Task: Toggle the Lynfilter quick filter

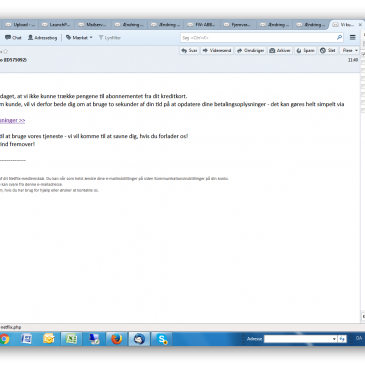Action: (x=109, y=38)
